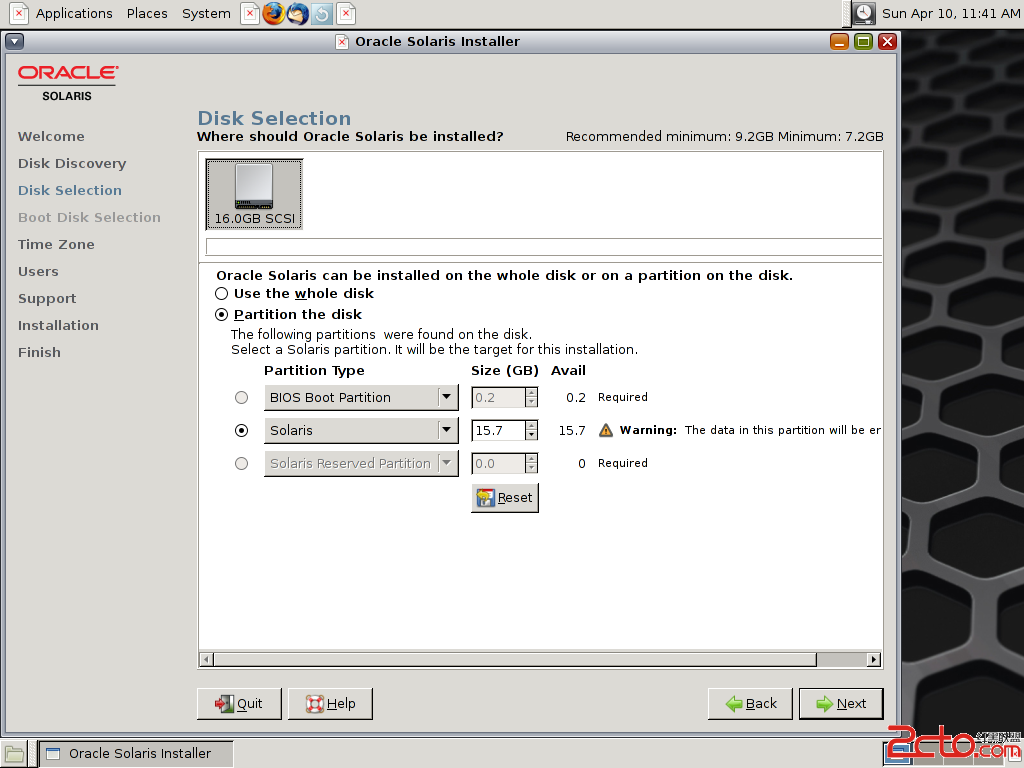Viewport: 1024px width, 768px height.
Task: Open the BIOS Boot Partition type dropdown
Action: point(361,398)
